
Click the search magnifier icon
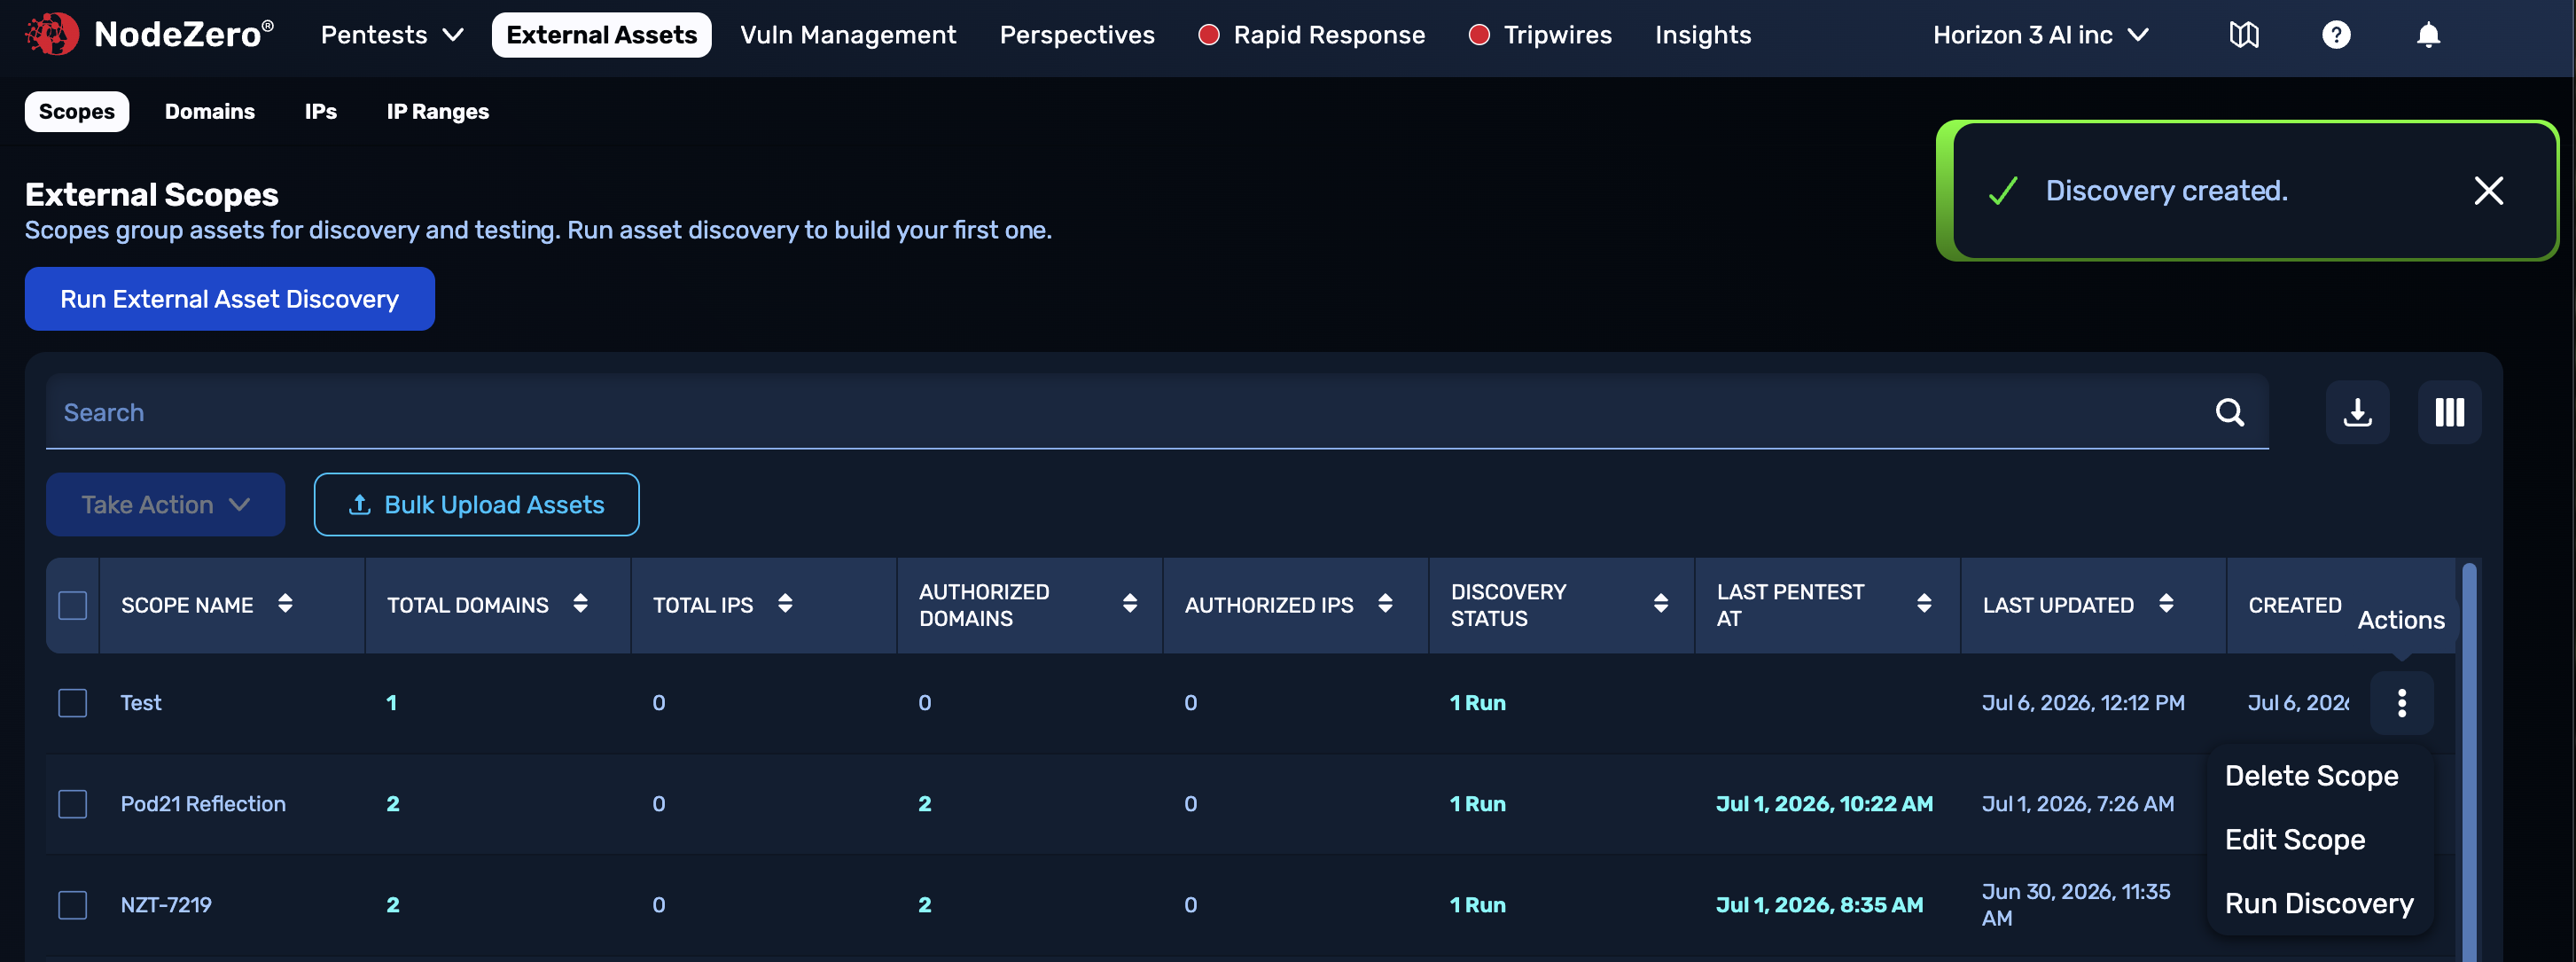pos(2229,412)
